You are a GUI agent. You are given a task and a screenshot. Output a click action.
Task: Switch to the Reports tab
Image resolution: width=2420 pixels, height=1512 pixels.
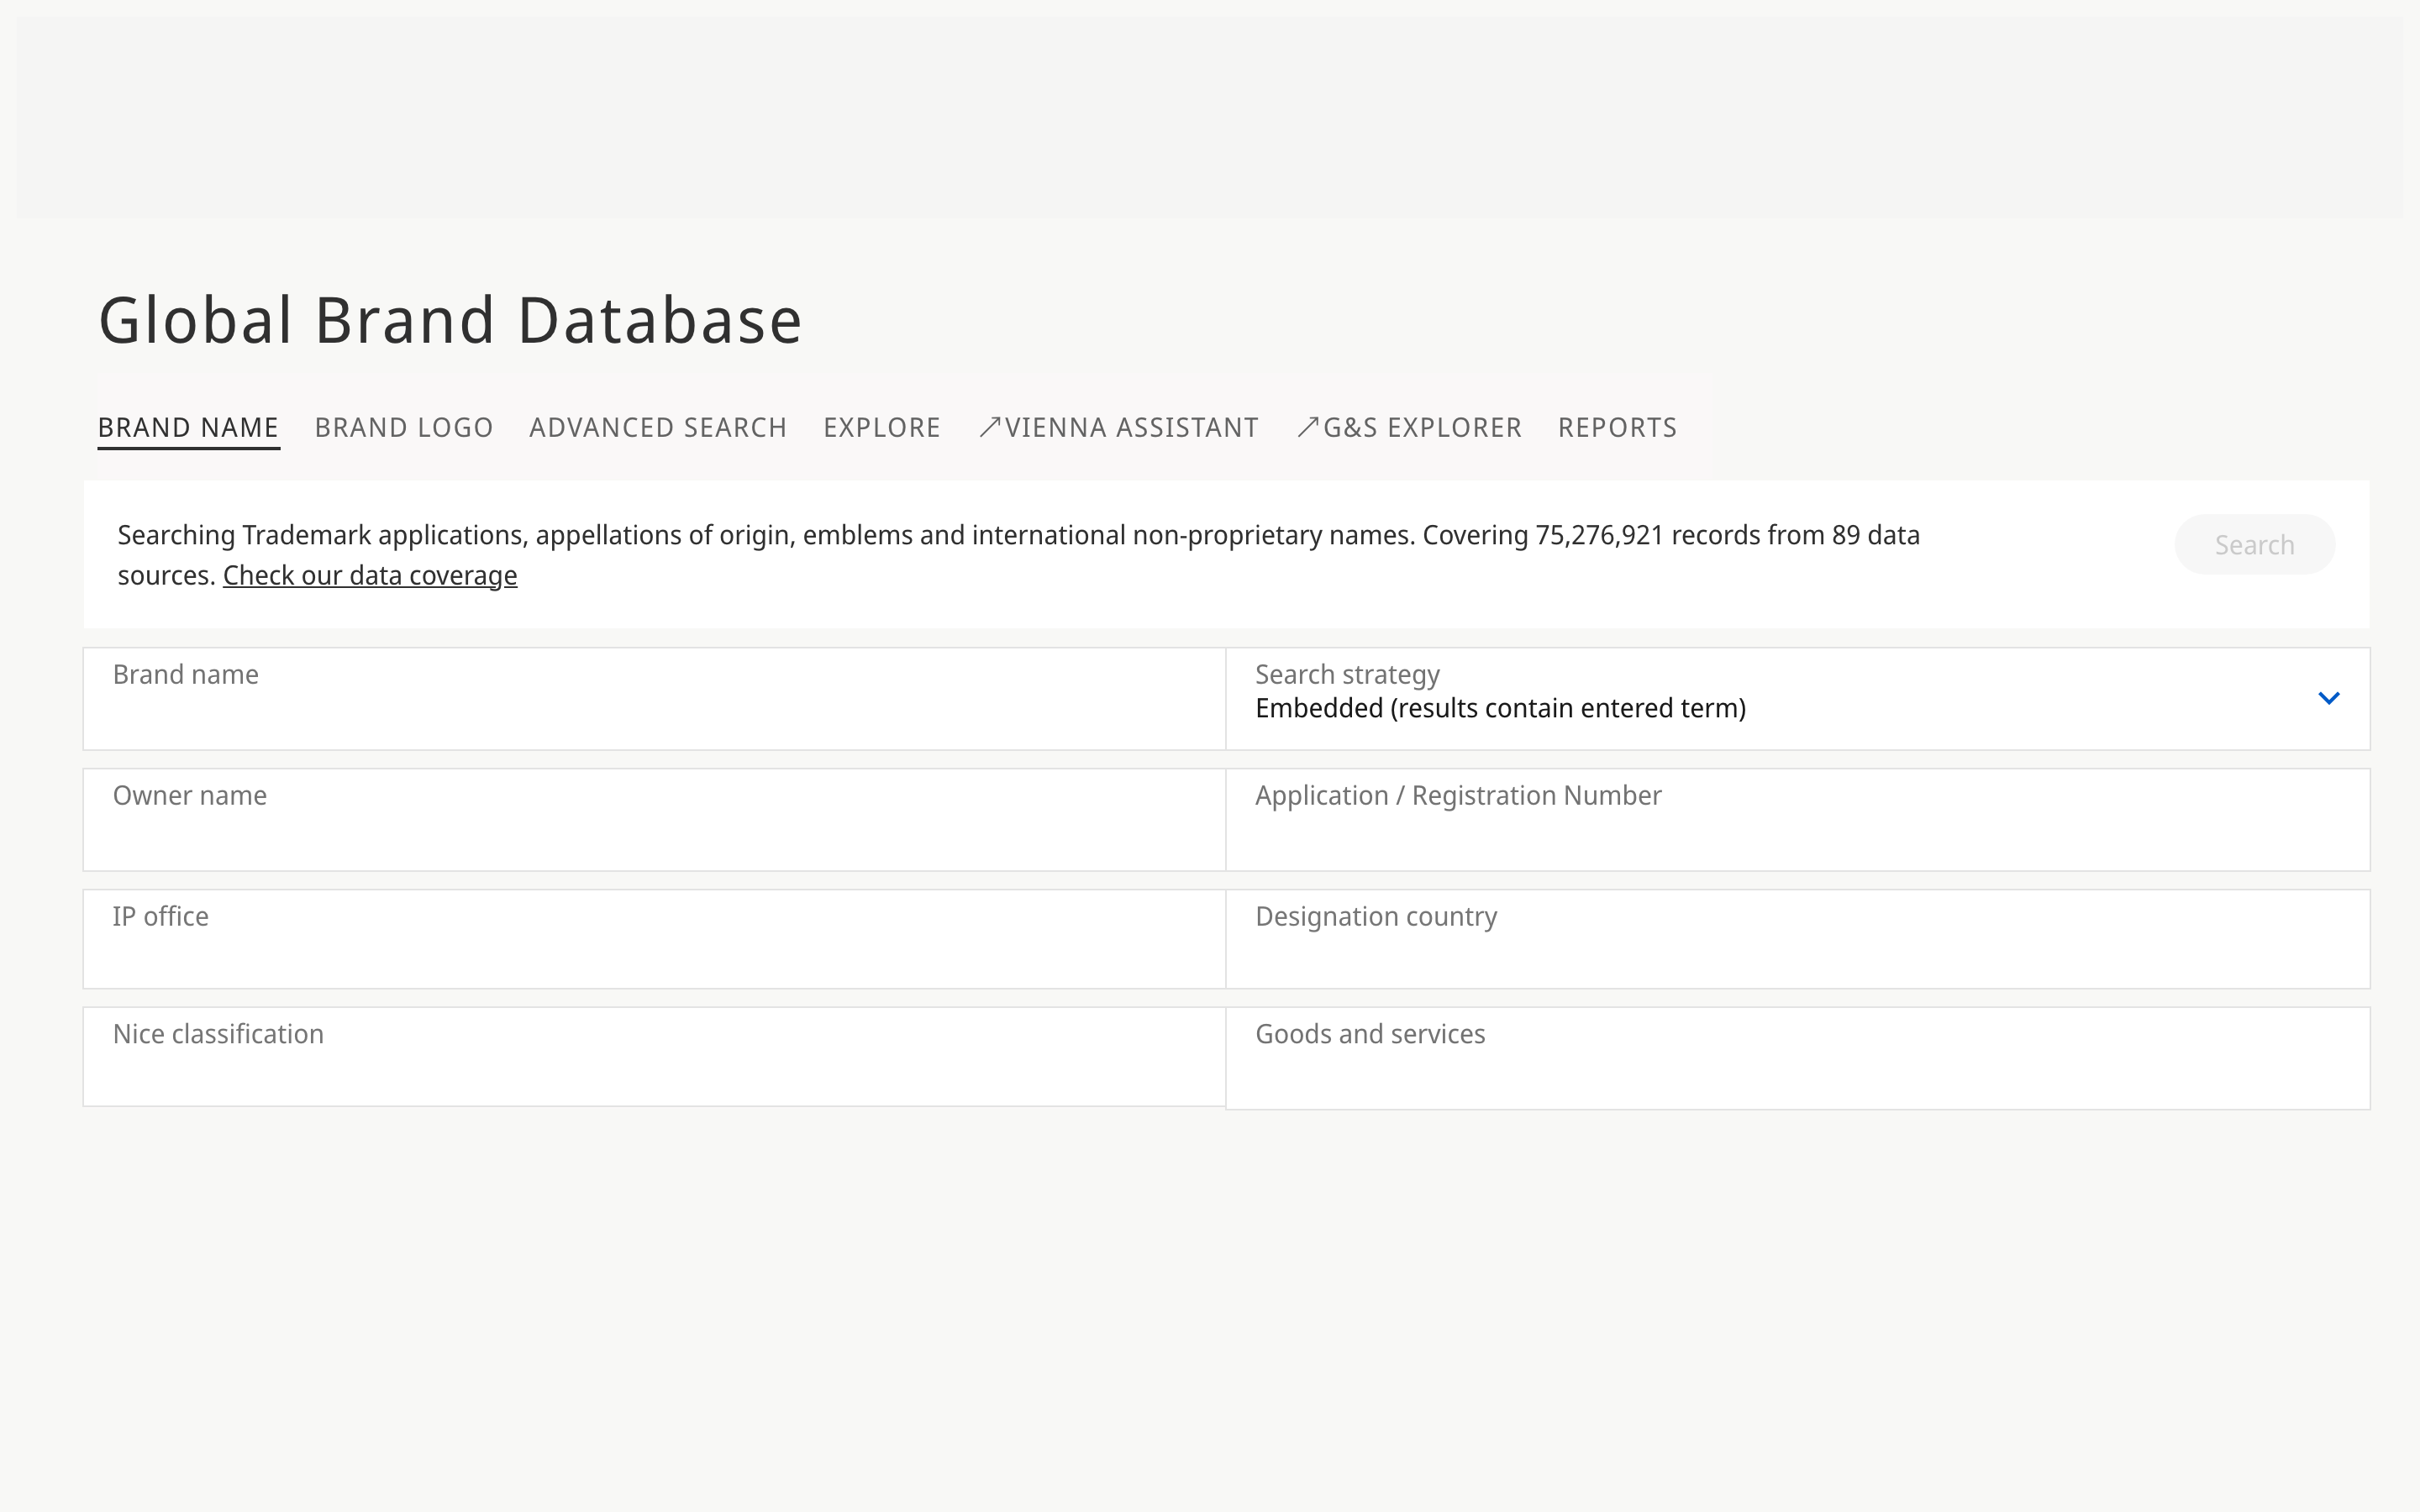[1617, 428]
